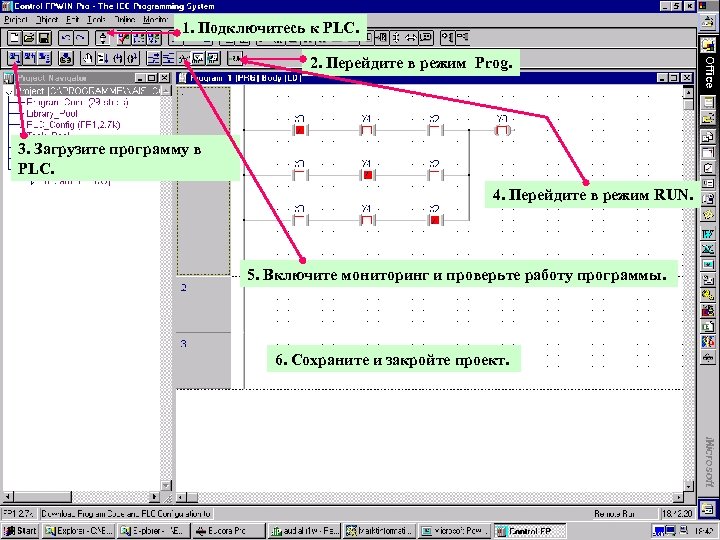Screen dimensions: 720x540
Task: Select red active contact in bottom ladder row
Action: [x=435, y=220]
